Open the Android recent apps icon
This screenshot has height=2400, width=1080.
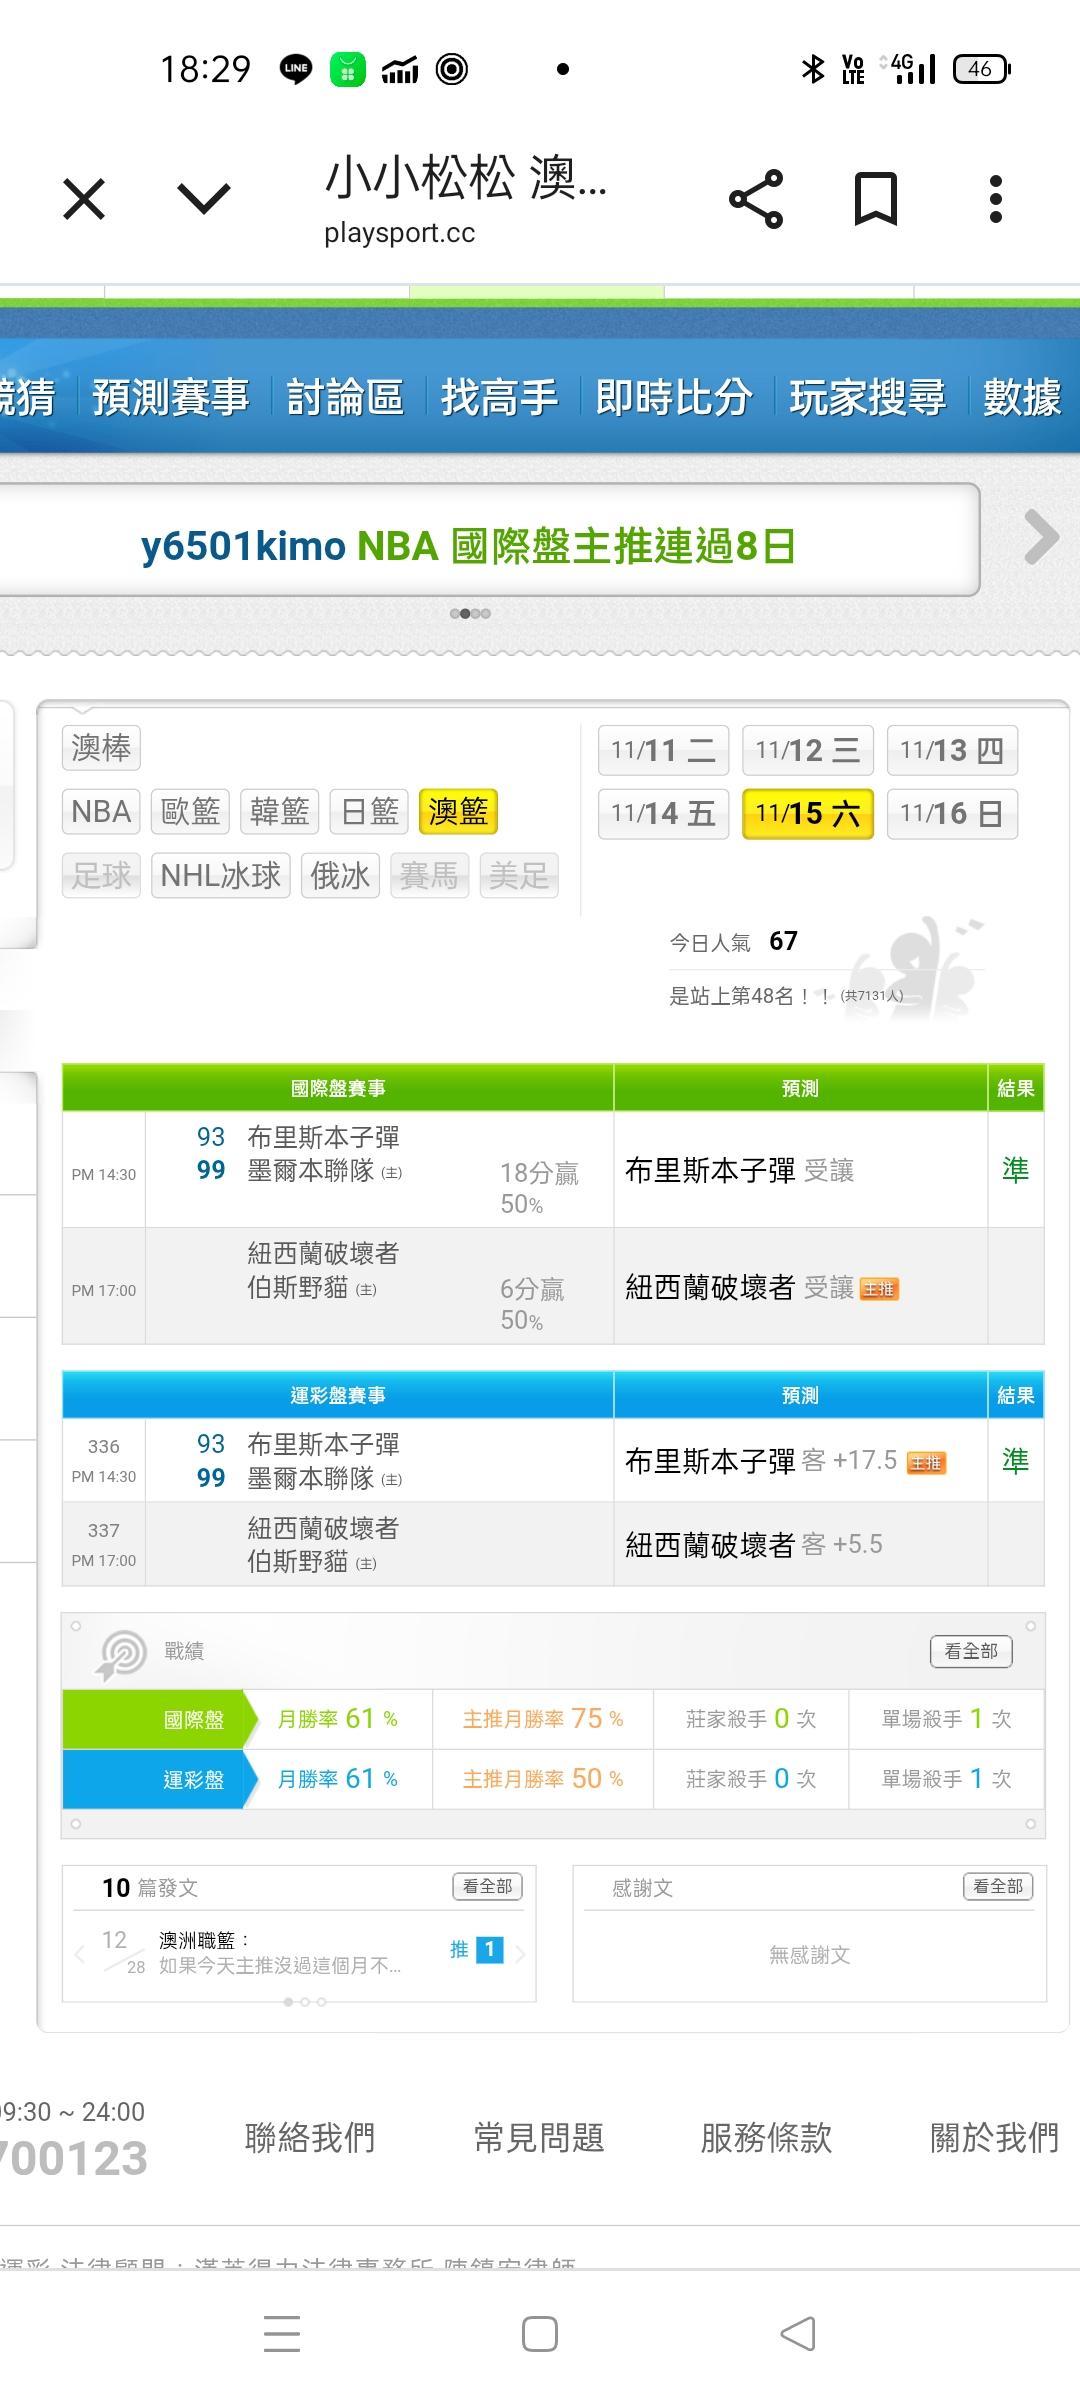point(282,2334)
